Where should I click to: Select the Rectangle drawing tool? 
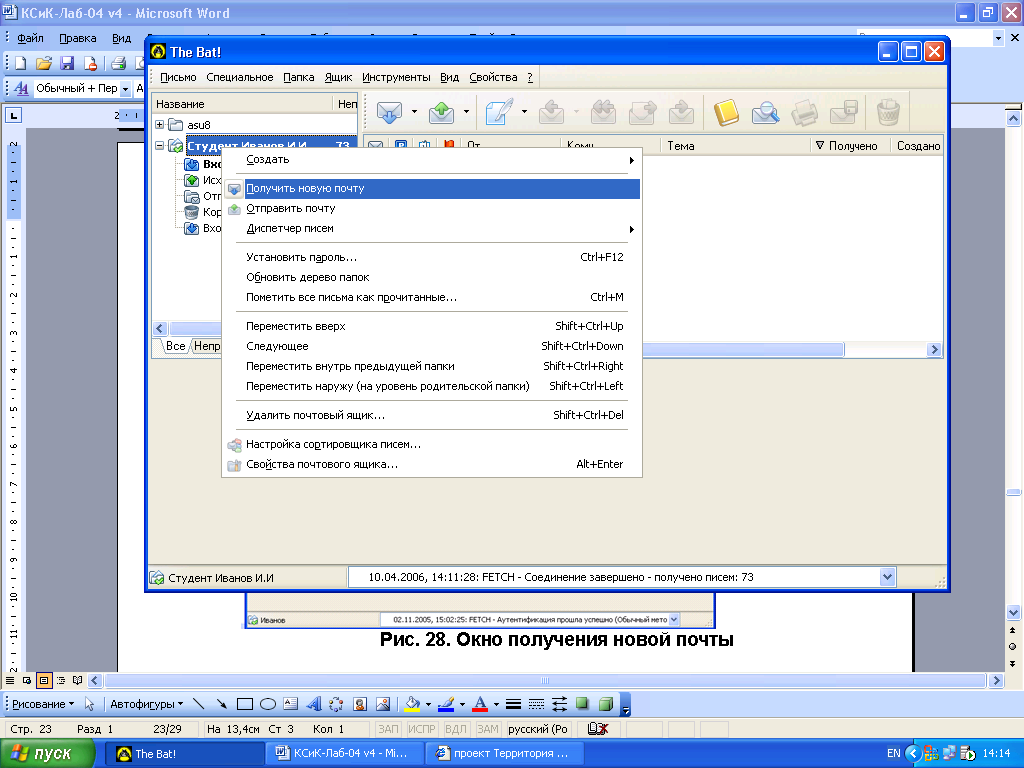(245, 704)
